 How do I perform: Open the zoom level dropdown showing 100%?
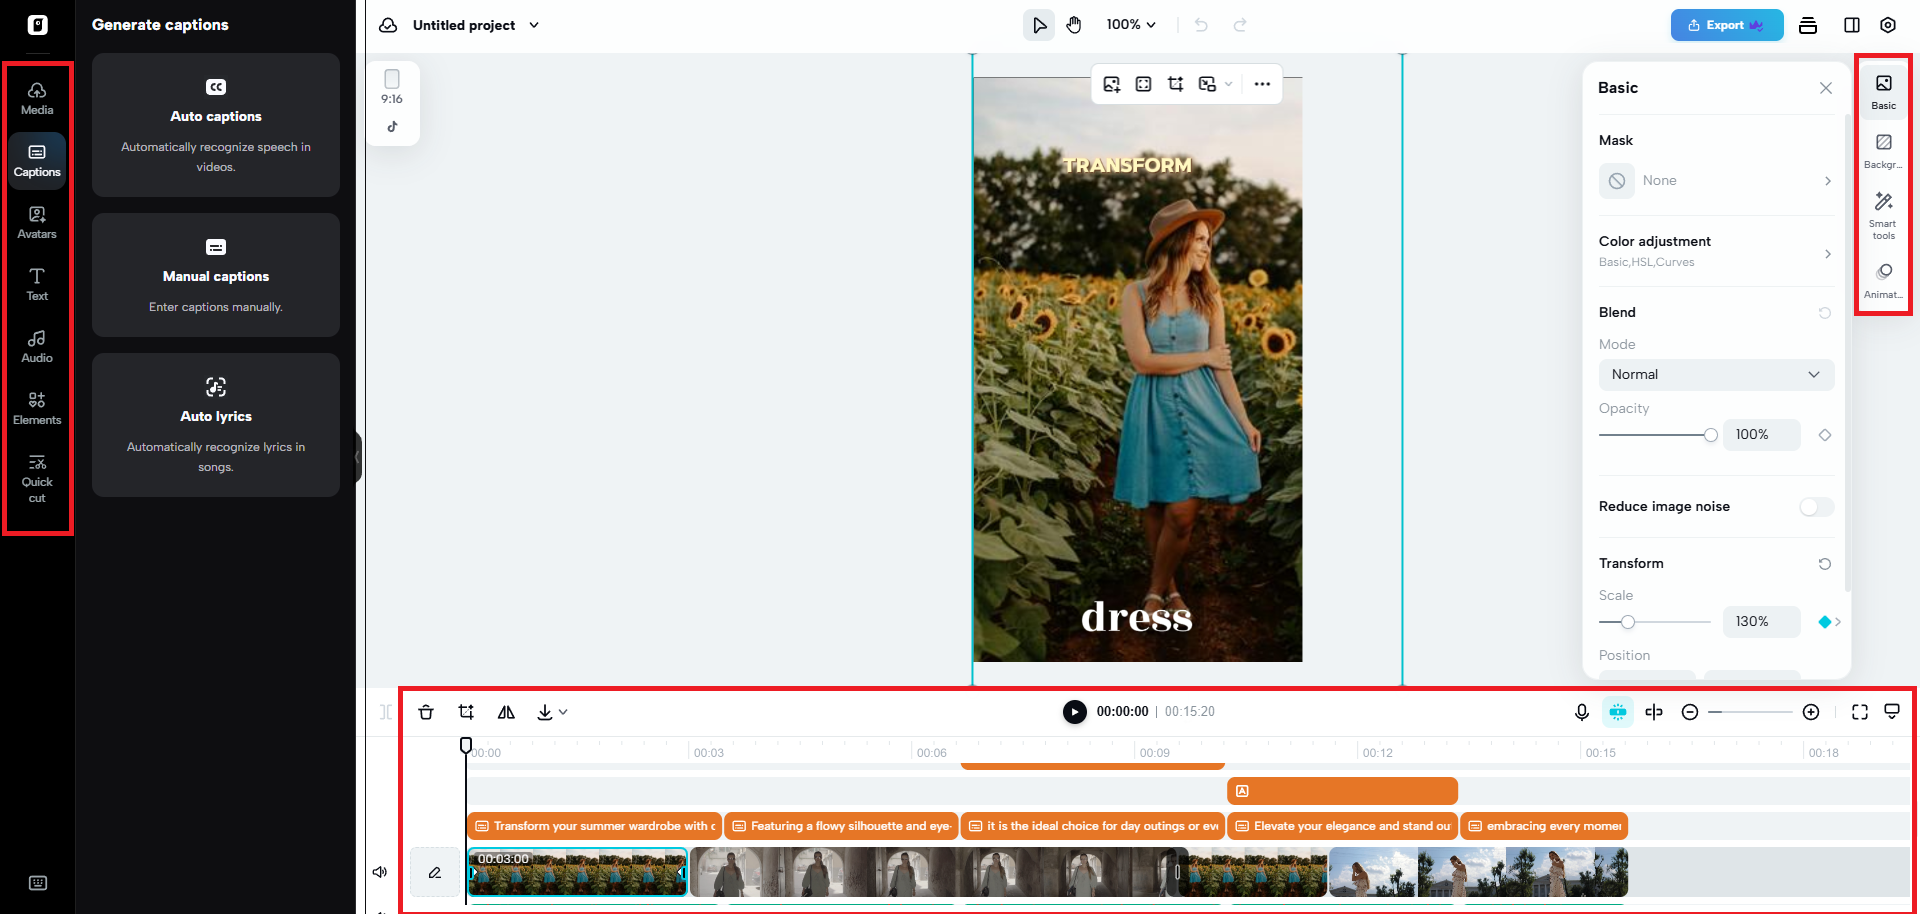(1130, 24)
